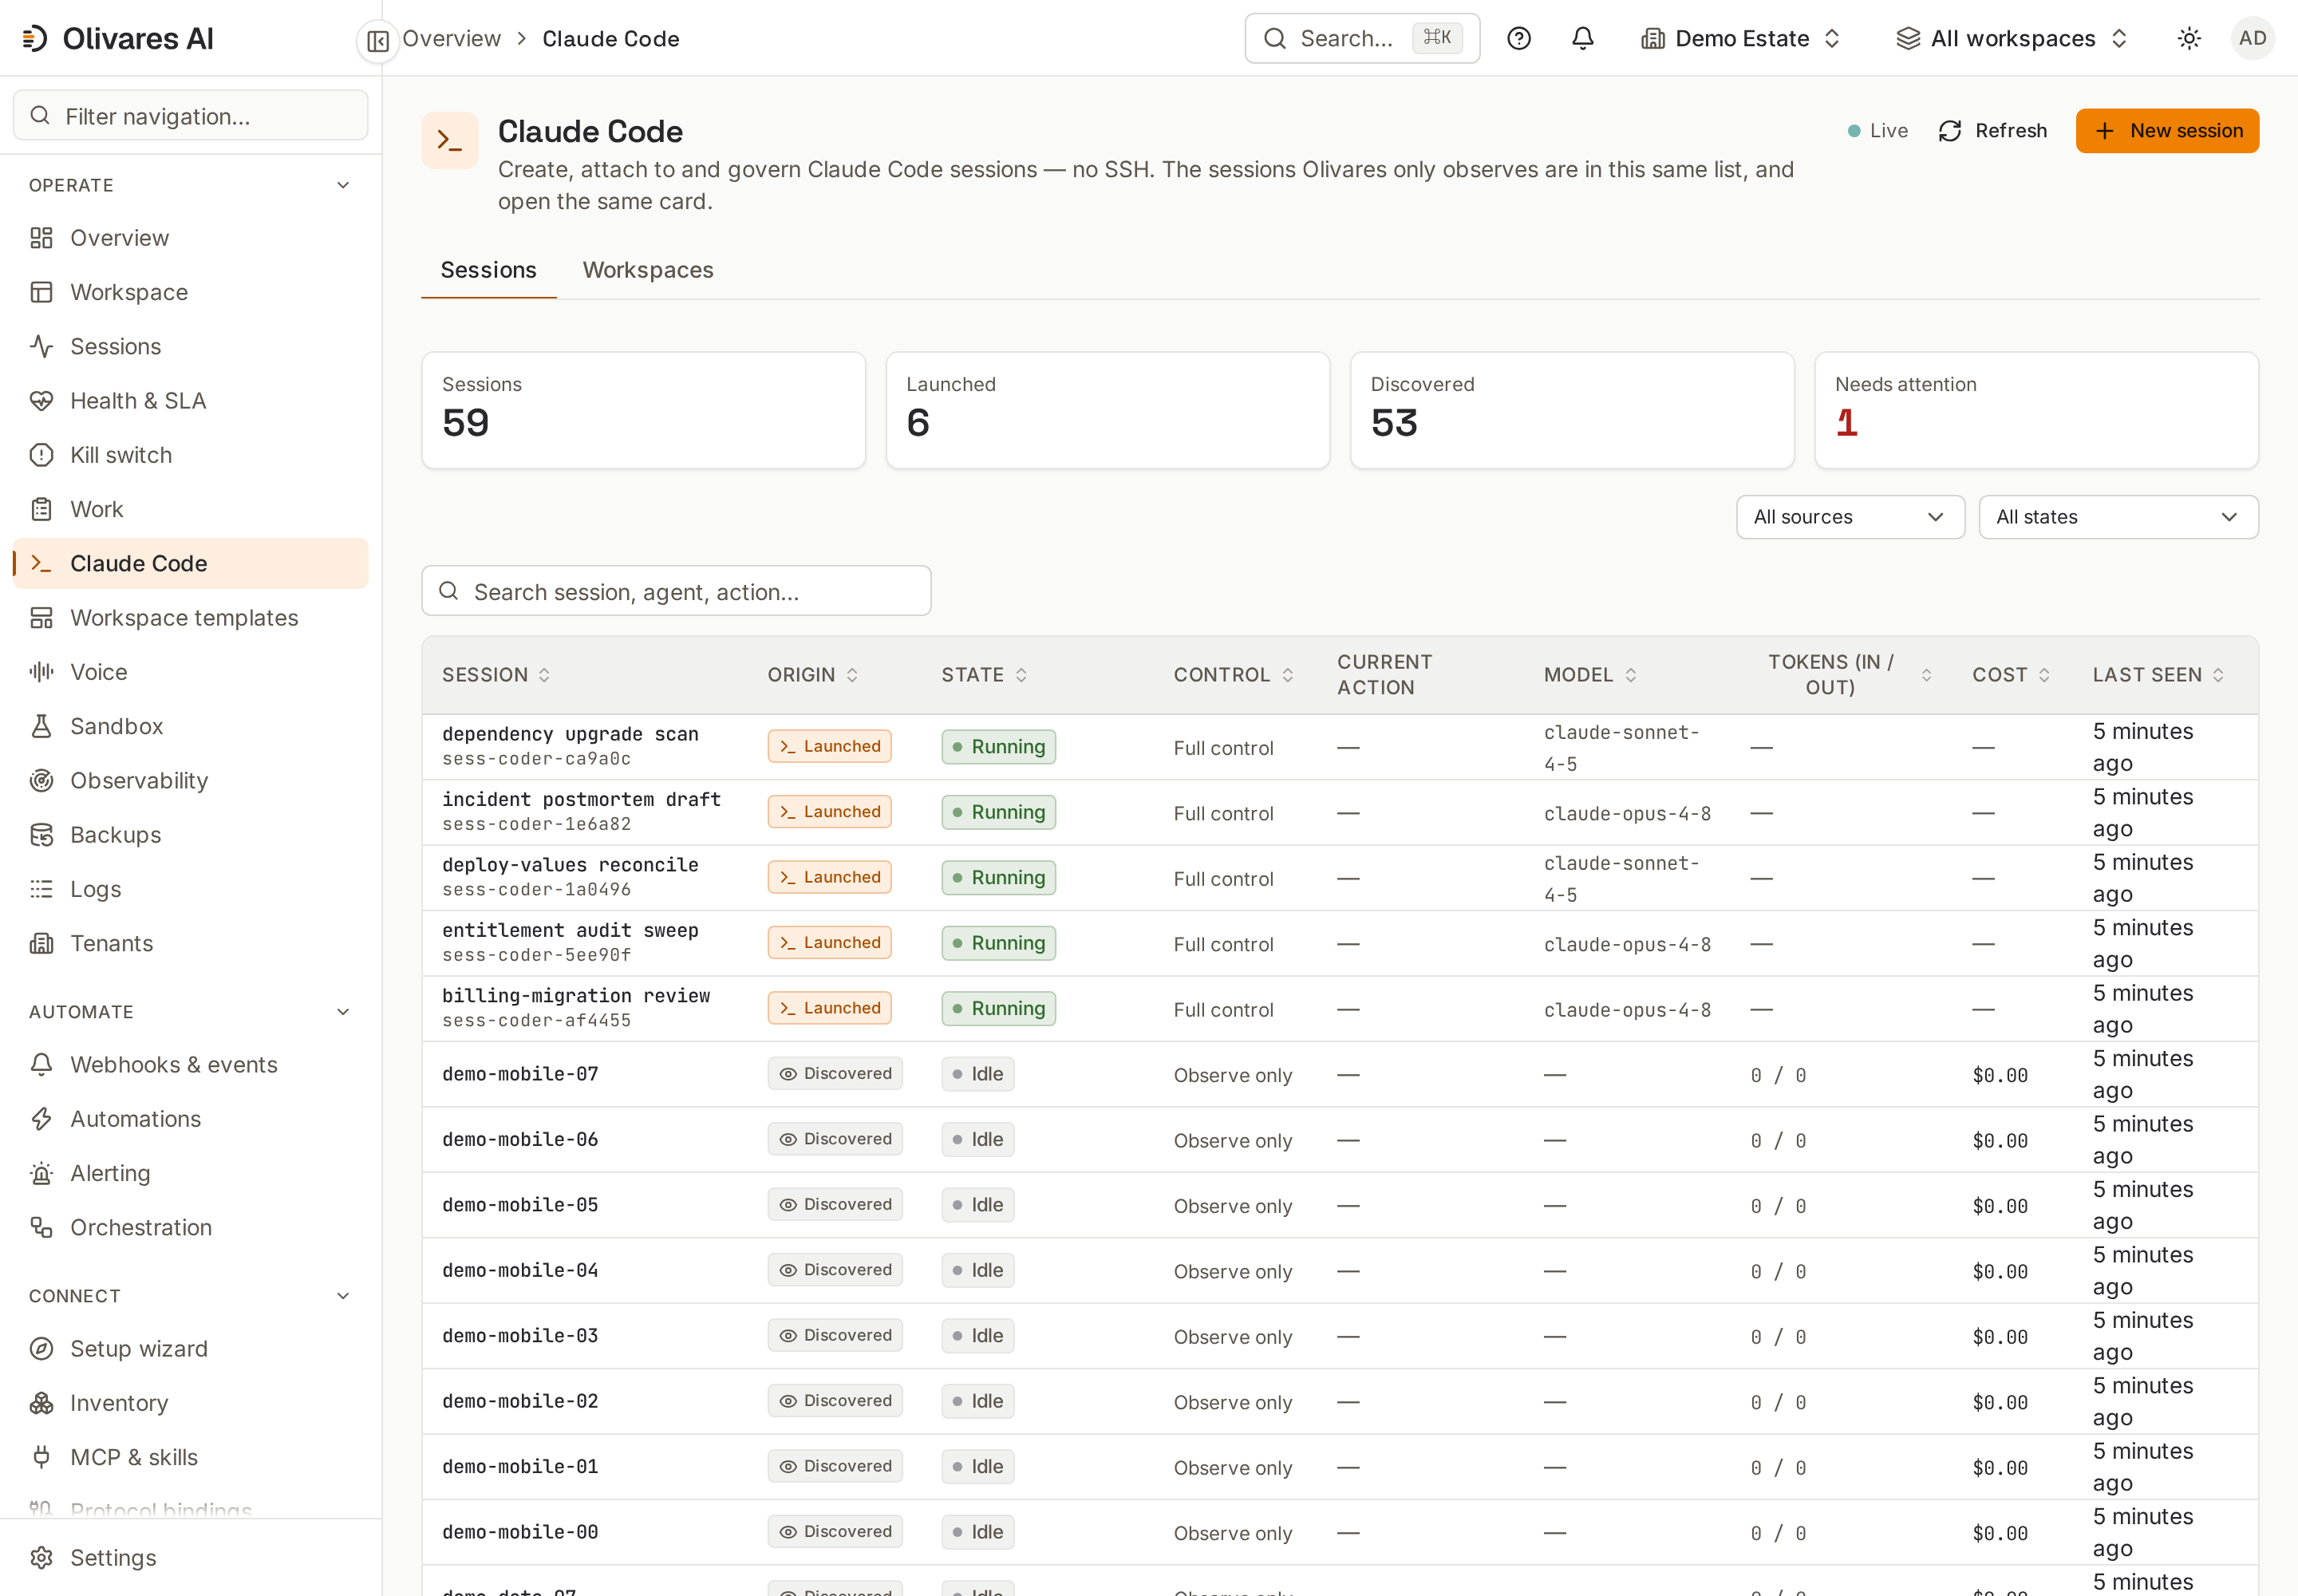Open dependency upgrade scan session
The image size is (2298, 1596).
point(570,735)
